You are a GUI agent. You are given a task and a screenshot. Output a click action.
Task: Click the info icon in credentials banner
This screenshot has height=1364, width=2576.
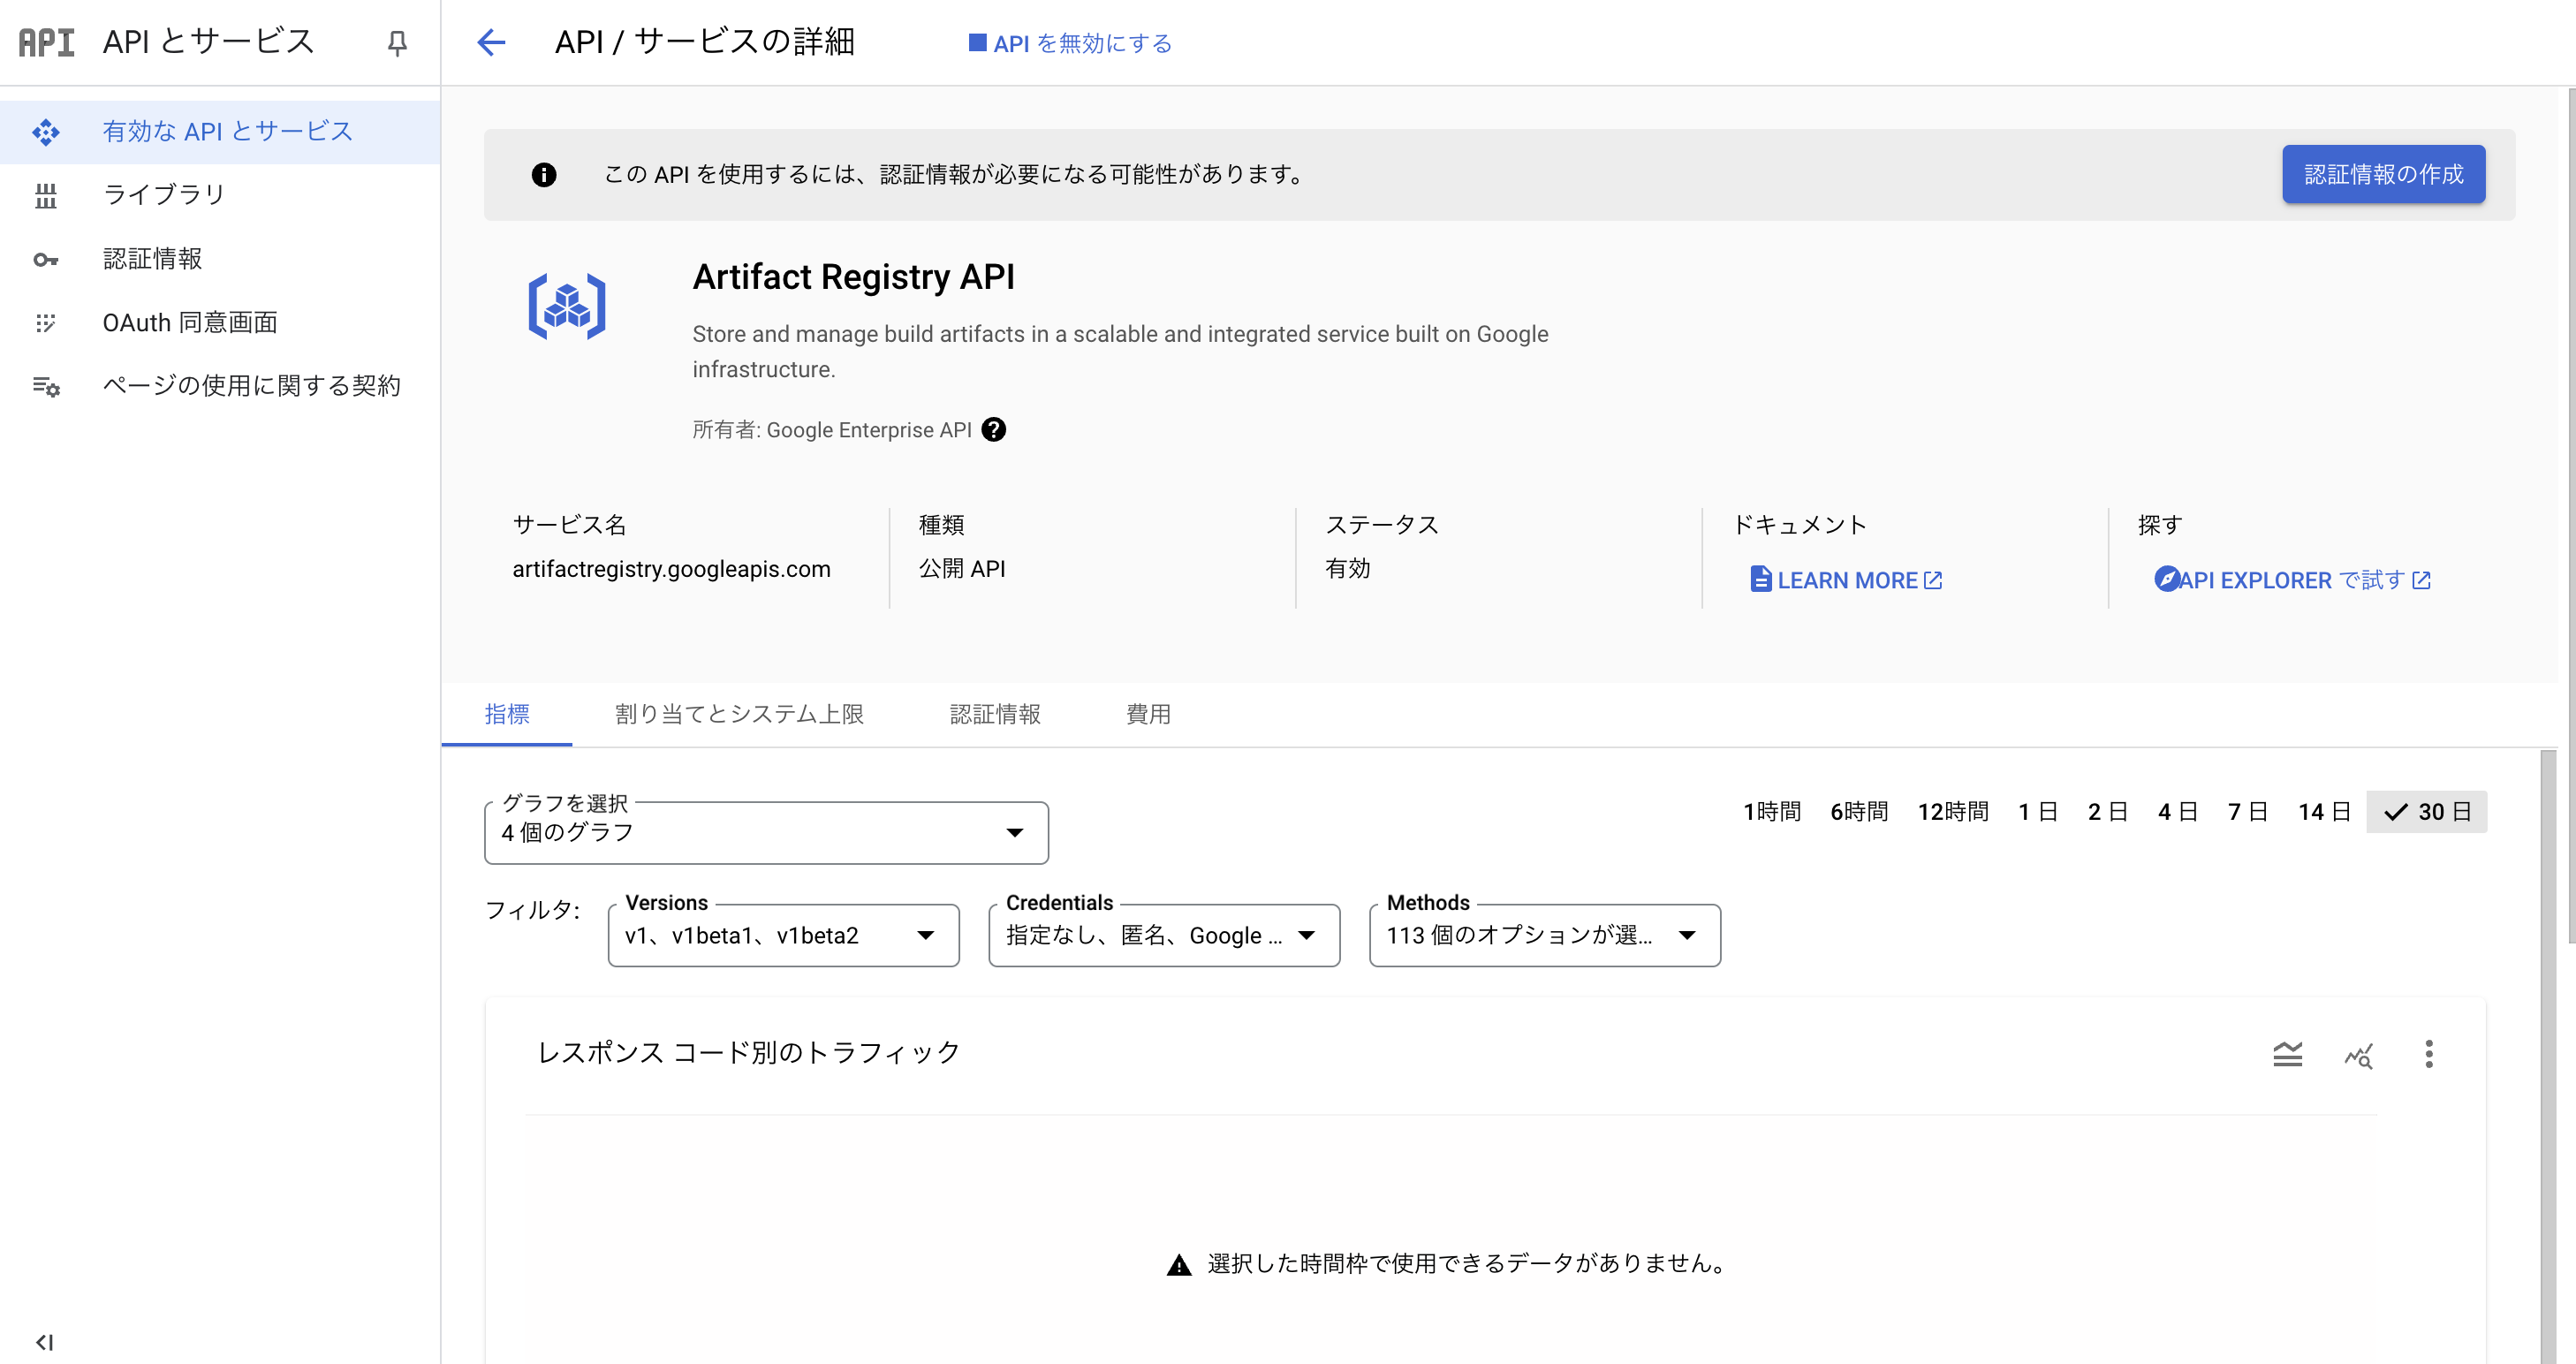[543, 175]
